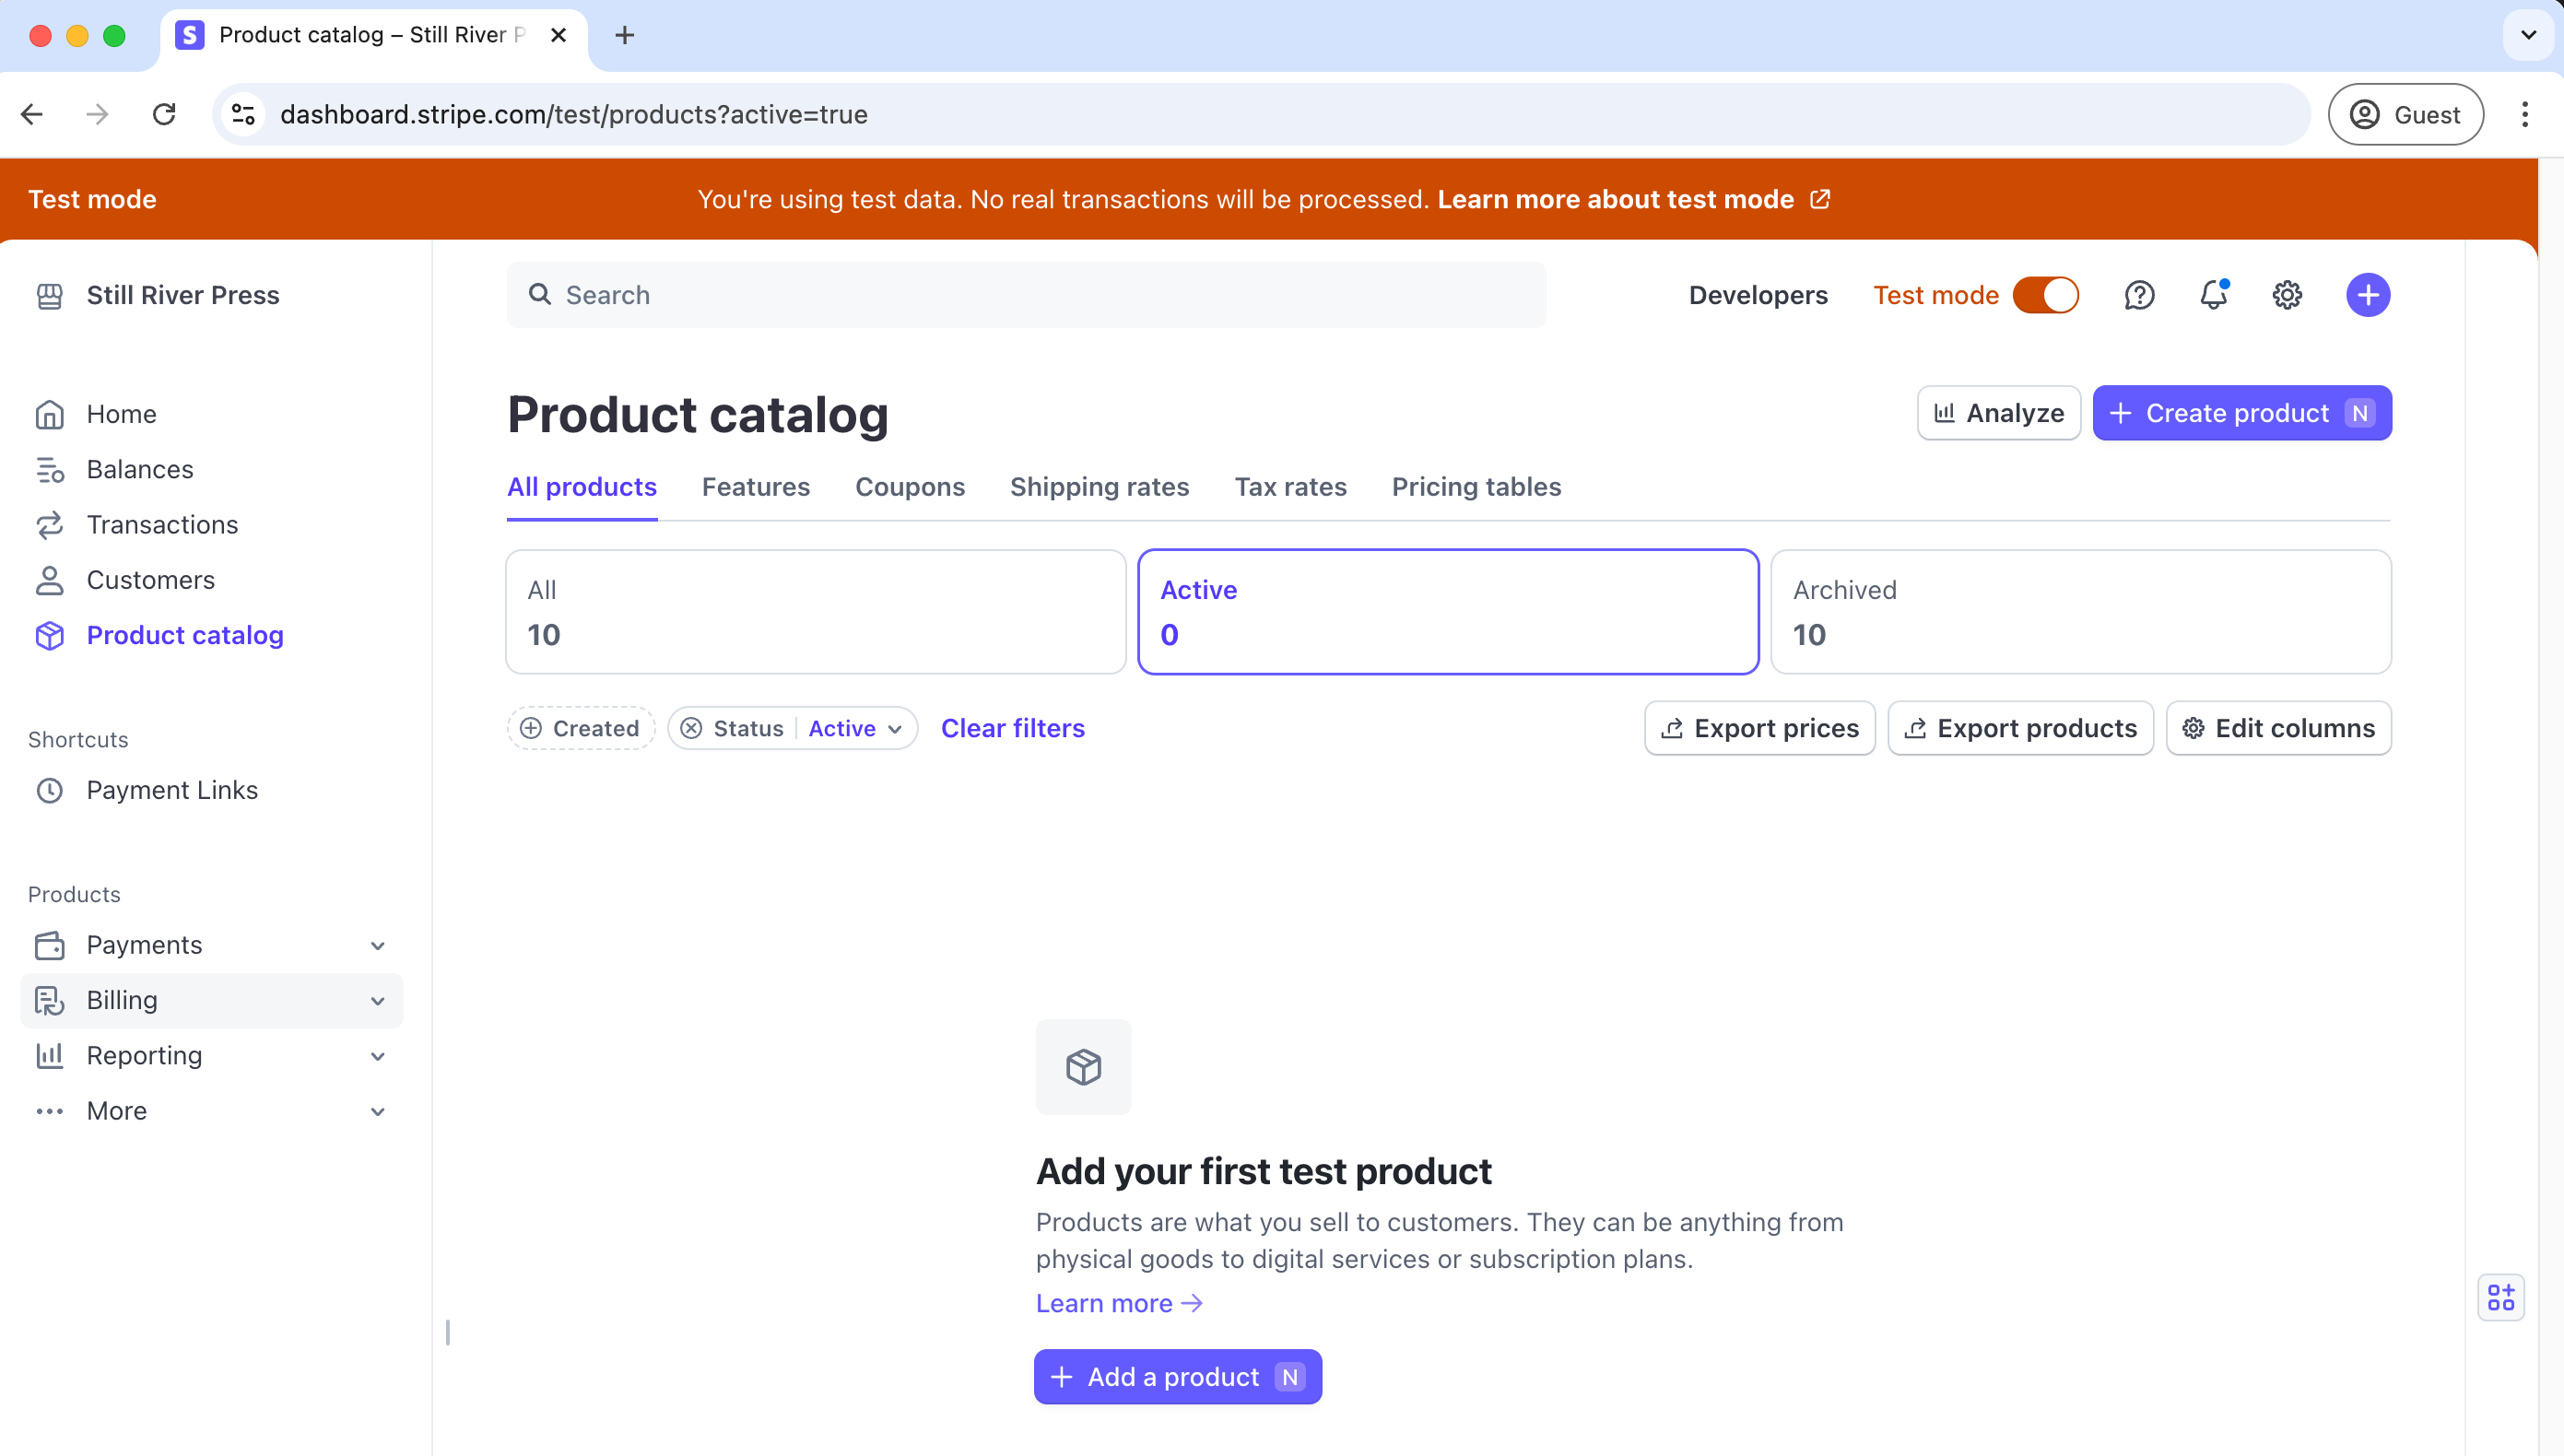
Task: Click the help question mark icon
Action: pos(2140,294)
